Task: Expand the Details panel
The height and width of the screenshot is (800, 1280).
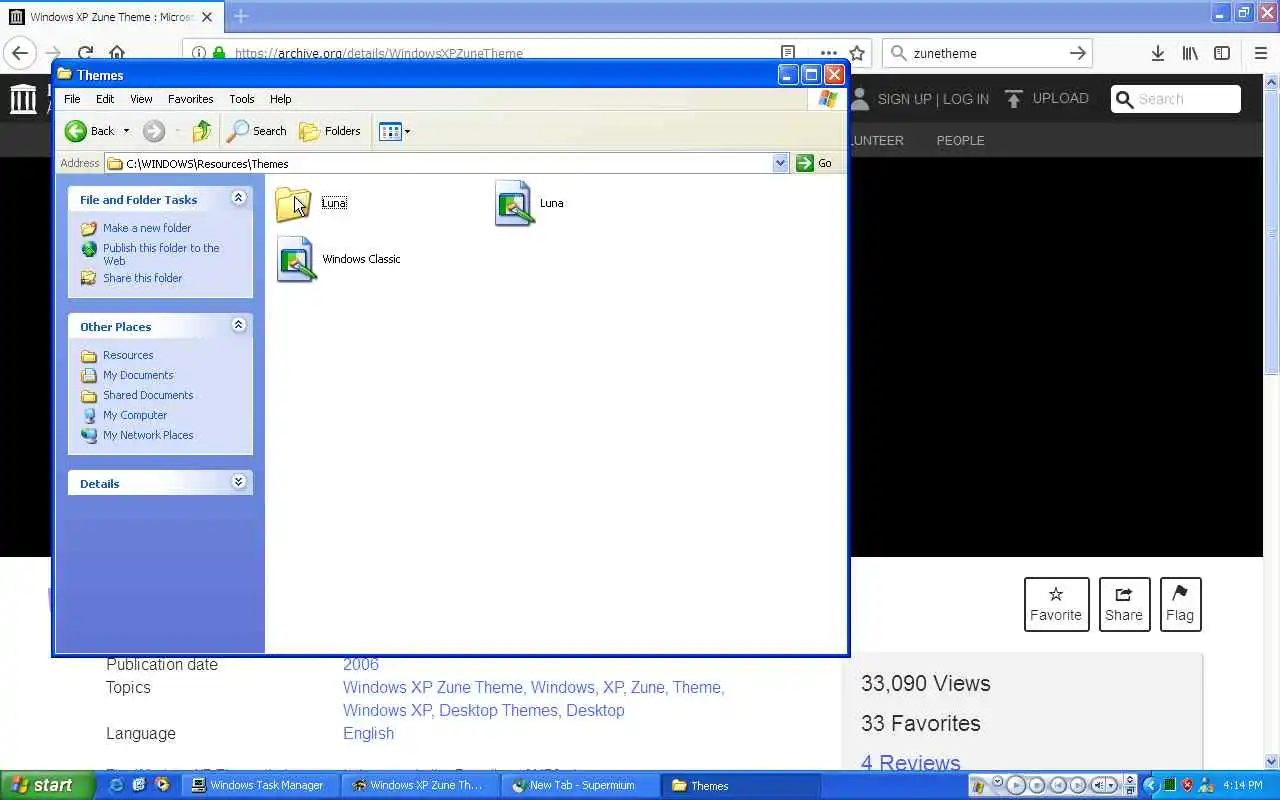Action: point(238,482)
